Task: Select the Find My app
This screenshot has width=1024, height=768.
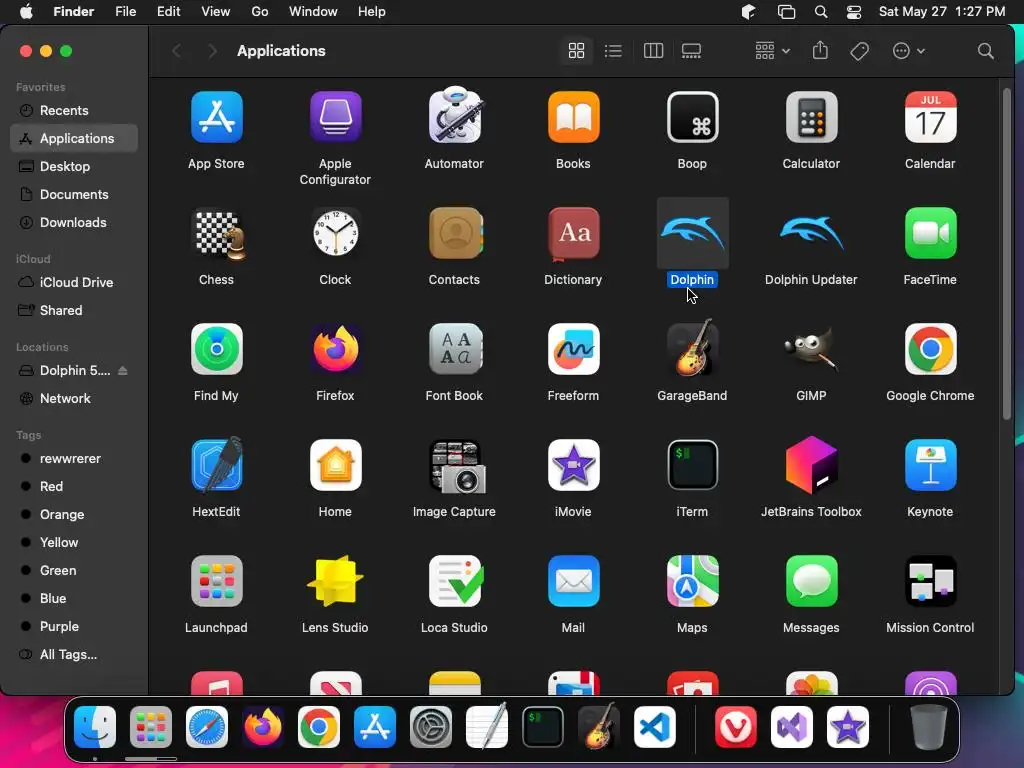Action: [217, 349]
